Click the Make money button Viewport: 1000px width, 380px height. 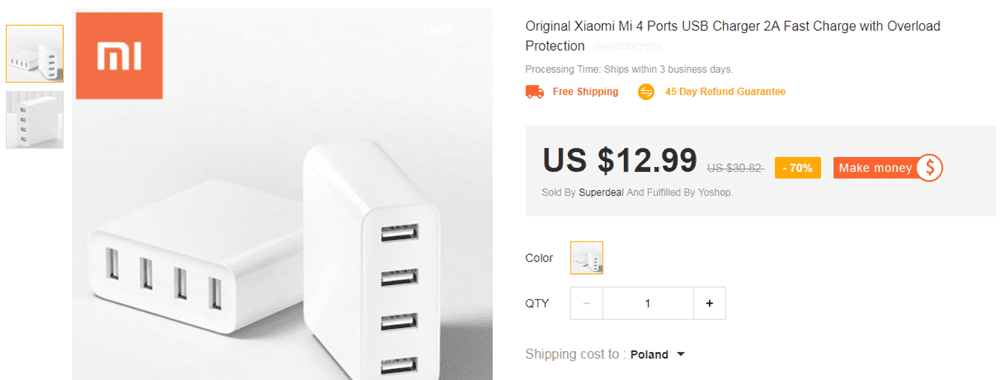887,168
